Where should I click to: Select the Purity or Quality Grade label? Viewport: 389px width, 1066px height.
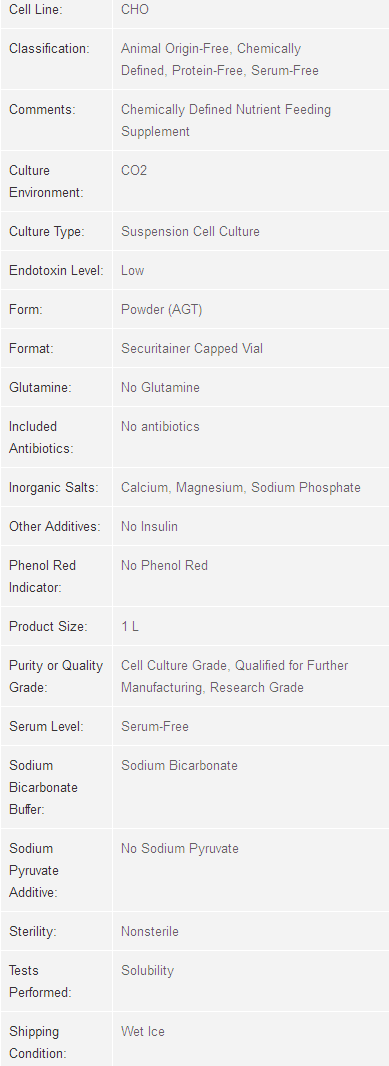(x=56, y=676)
